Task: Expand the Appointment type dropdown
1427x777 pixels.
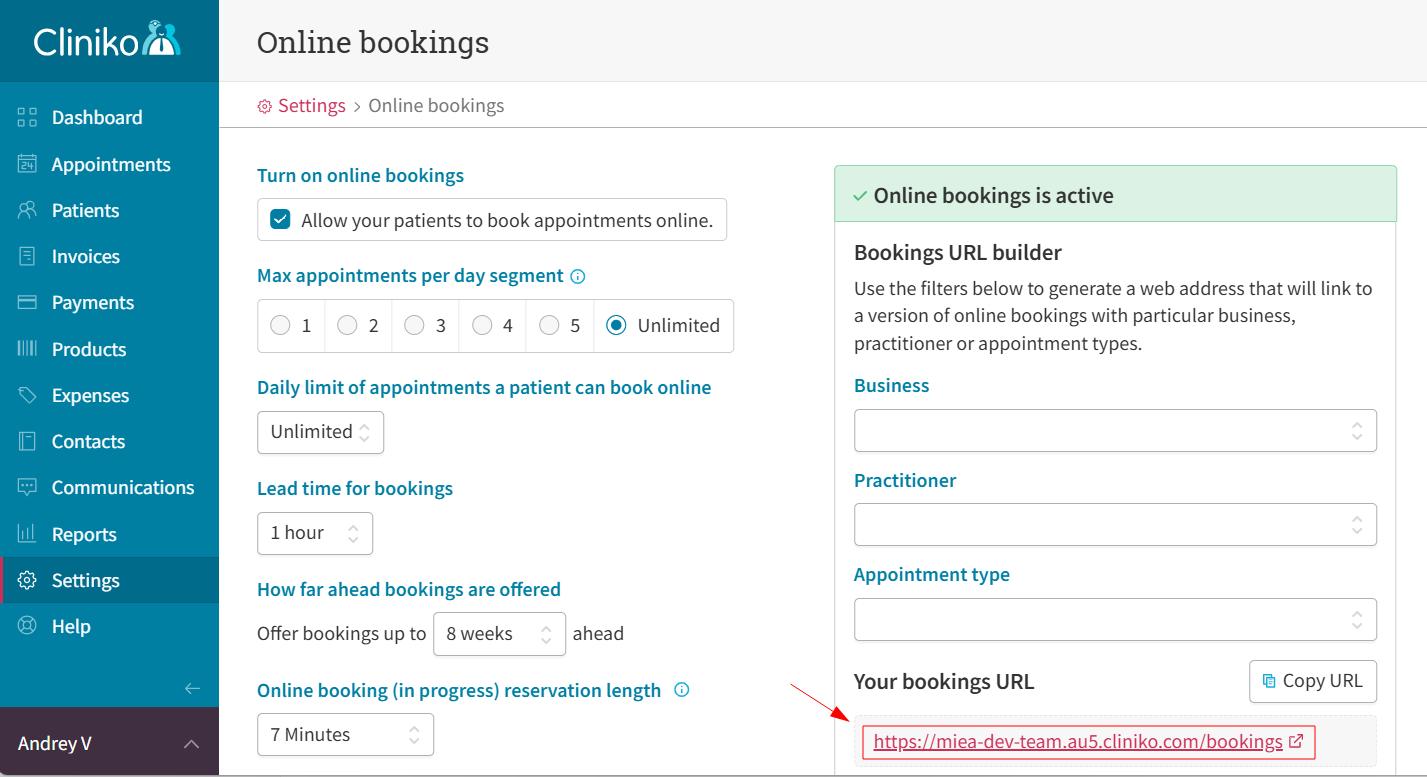Action: [x=1115, y=619]
